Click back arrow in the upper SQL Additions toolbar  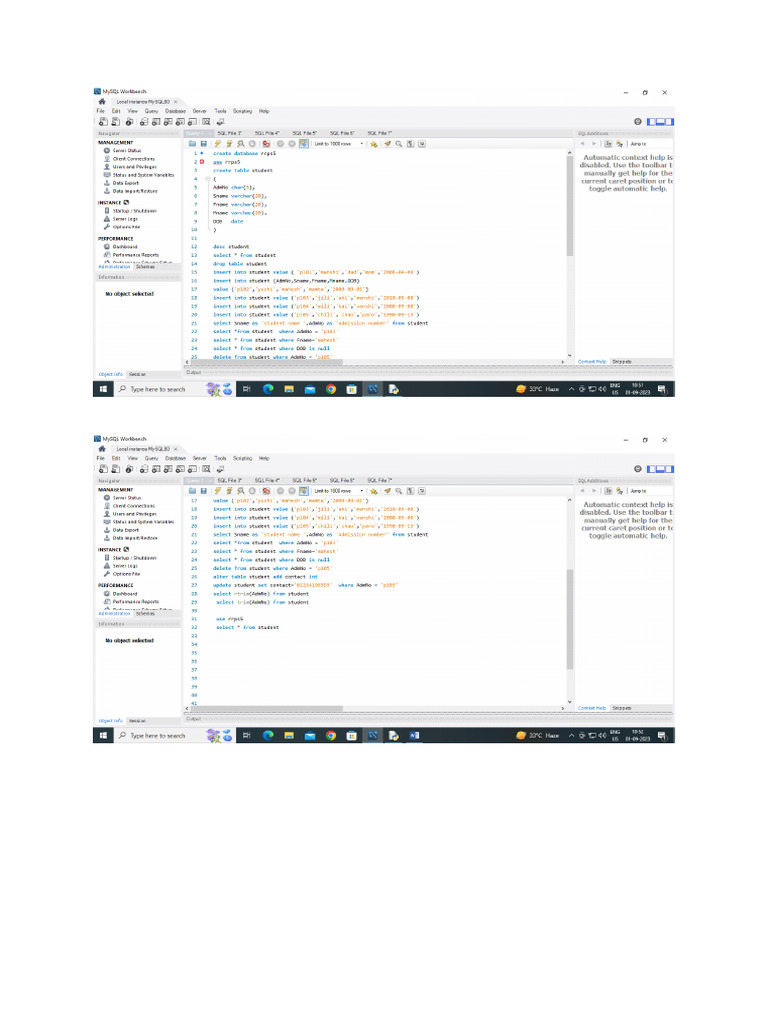(583, 144)
